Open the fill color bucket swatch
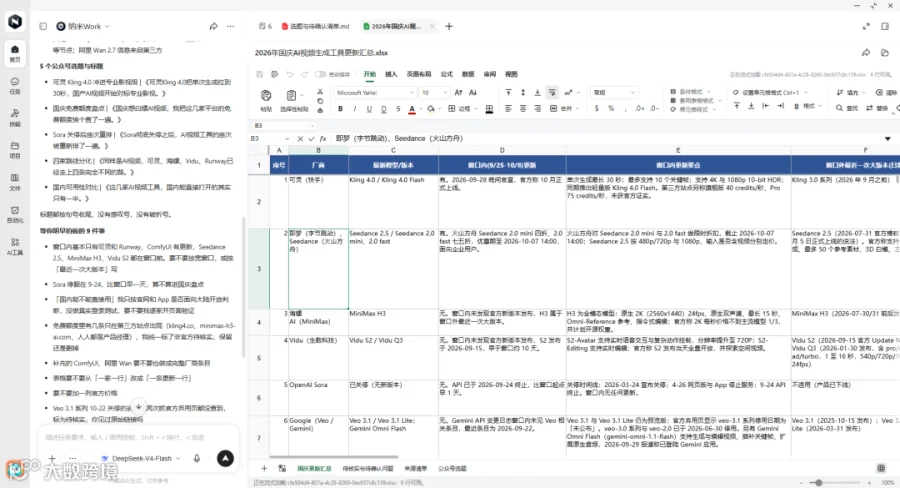The image size is (900, 488). click(x=430, y=109)
